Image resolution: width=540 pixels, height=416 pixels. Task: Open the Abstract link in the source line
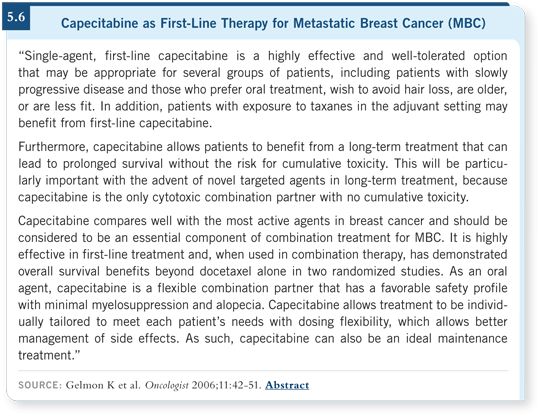pyautogui.click(x=287, y=385)
